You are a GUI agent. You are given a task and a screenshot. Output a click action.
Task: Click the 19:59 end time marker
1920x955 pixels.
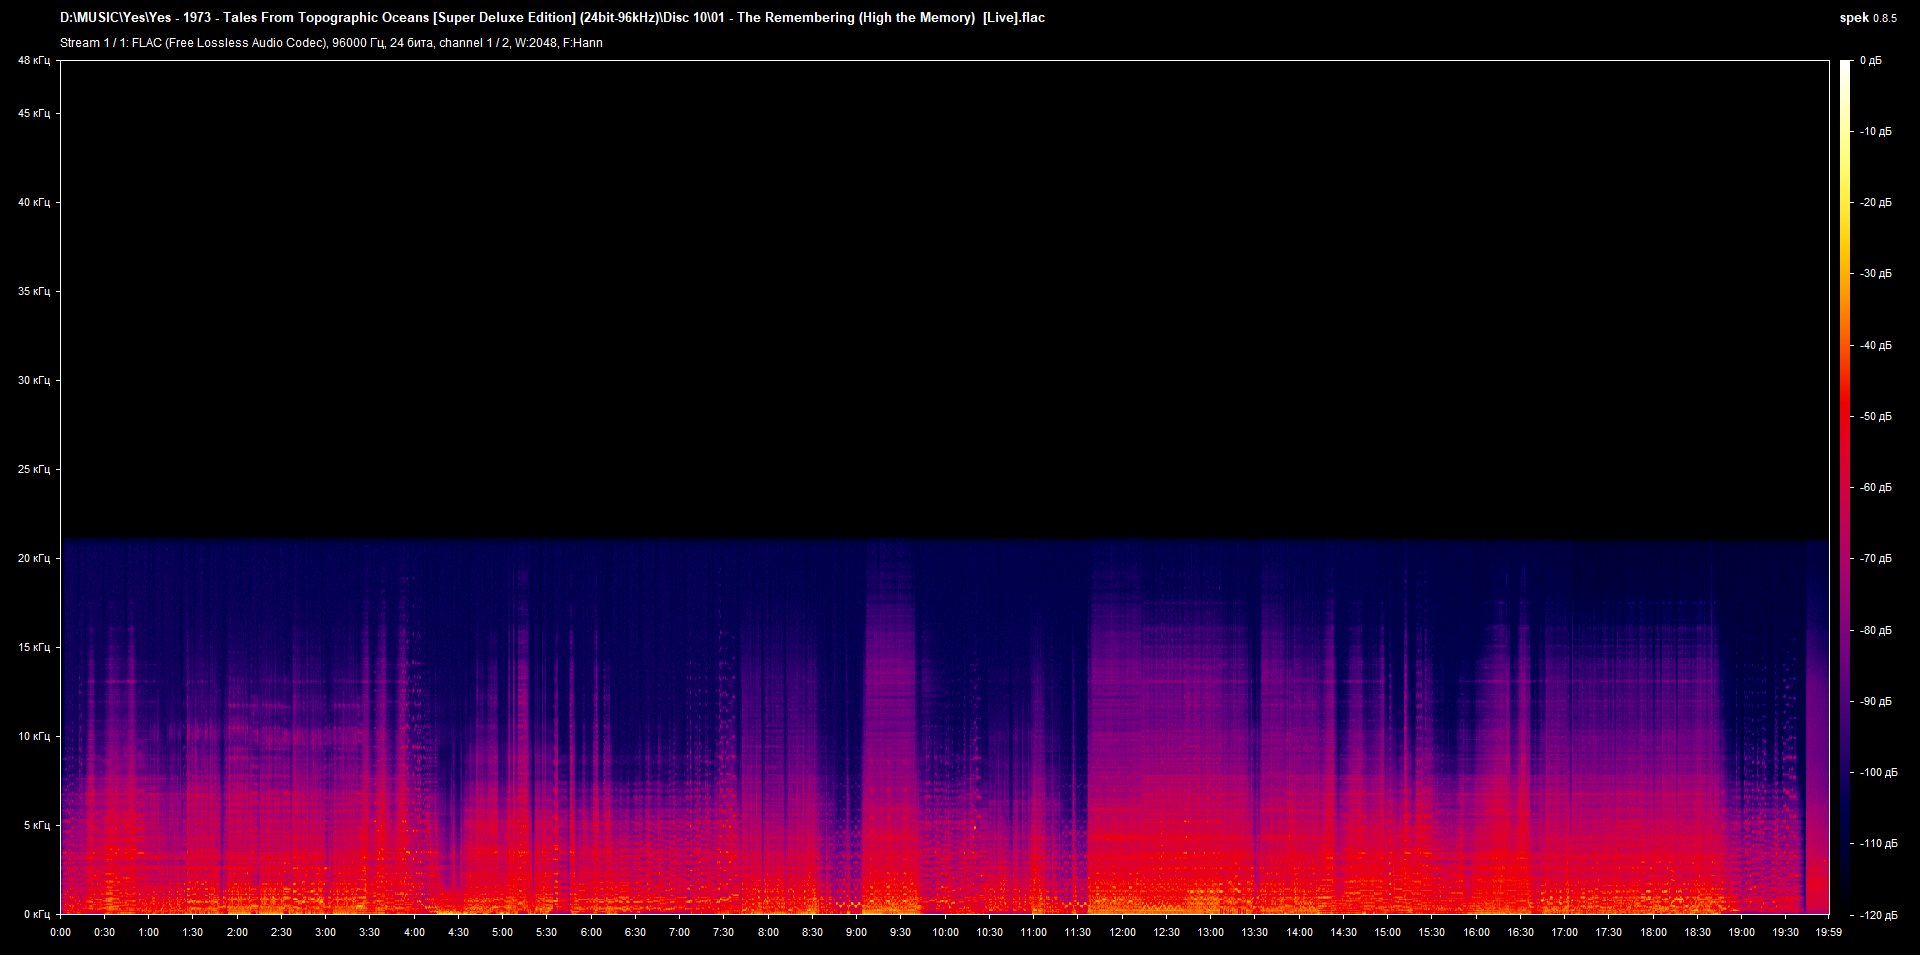coord(1828,932)
